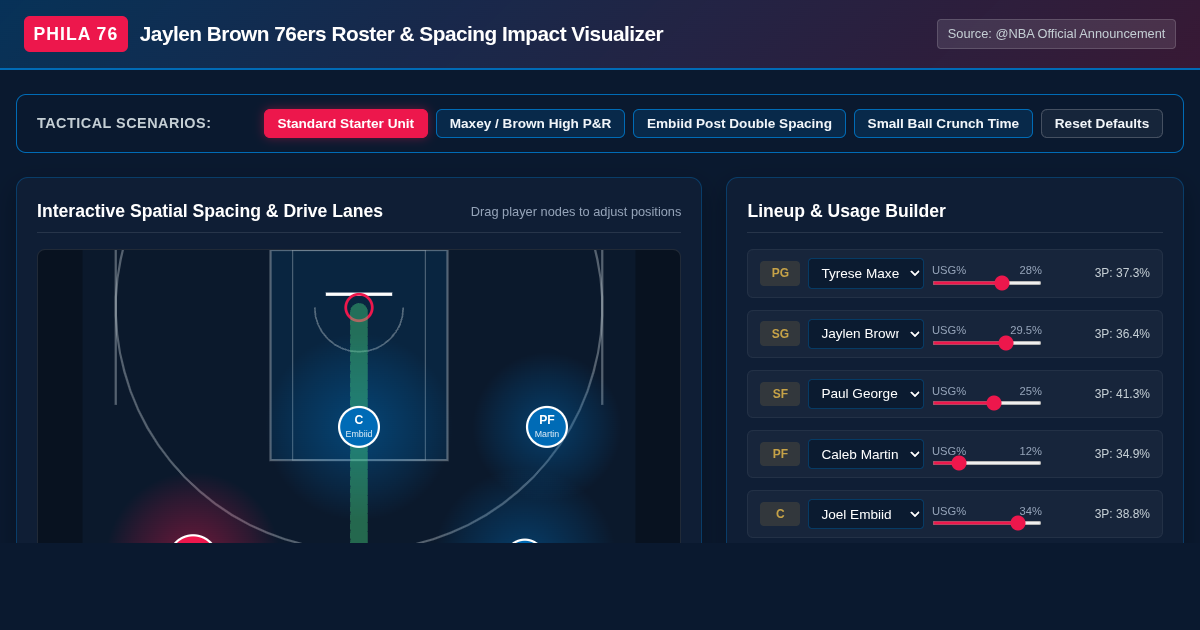Image resolution: width=1200 pixels, height=630 pixels.
Task: Click the 3P: 38.8% value
Action: coord(1122,513)
